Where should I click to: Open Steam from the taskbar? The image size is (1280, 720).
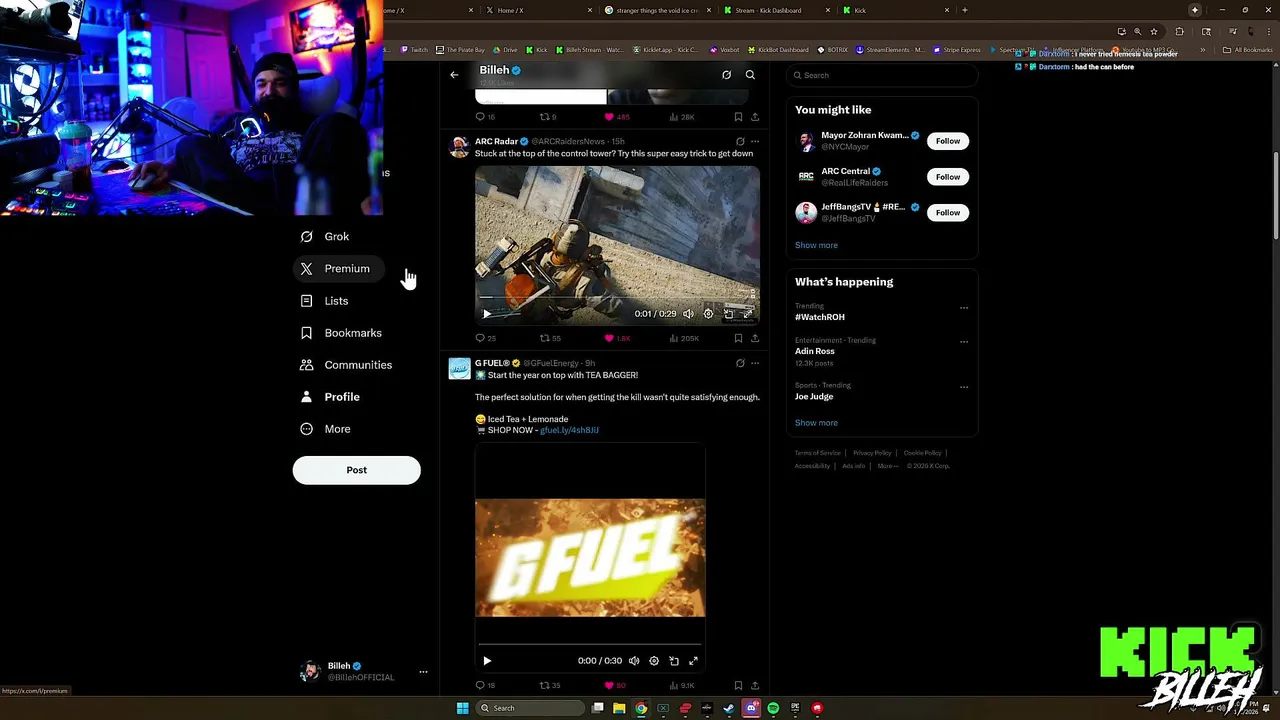click(x=729, y=708)
